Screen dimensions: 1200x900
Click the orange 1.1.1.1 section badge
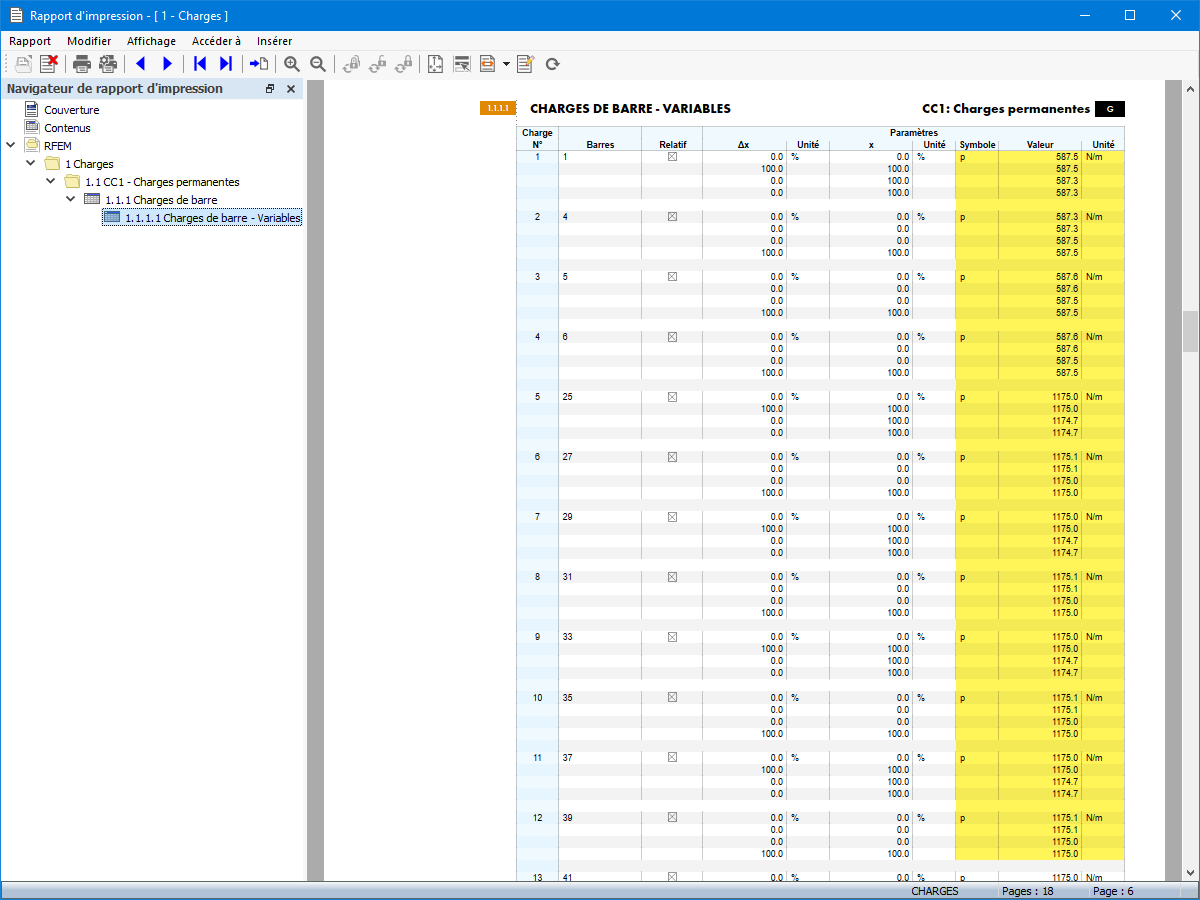pyautogui.click(x=498, y=108)
